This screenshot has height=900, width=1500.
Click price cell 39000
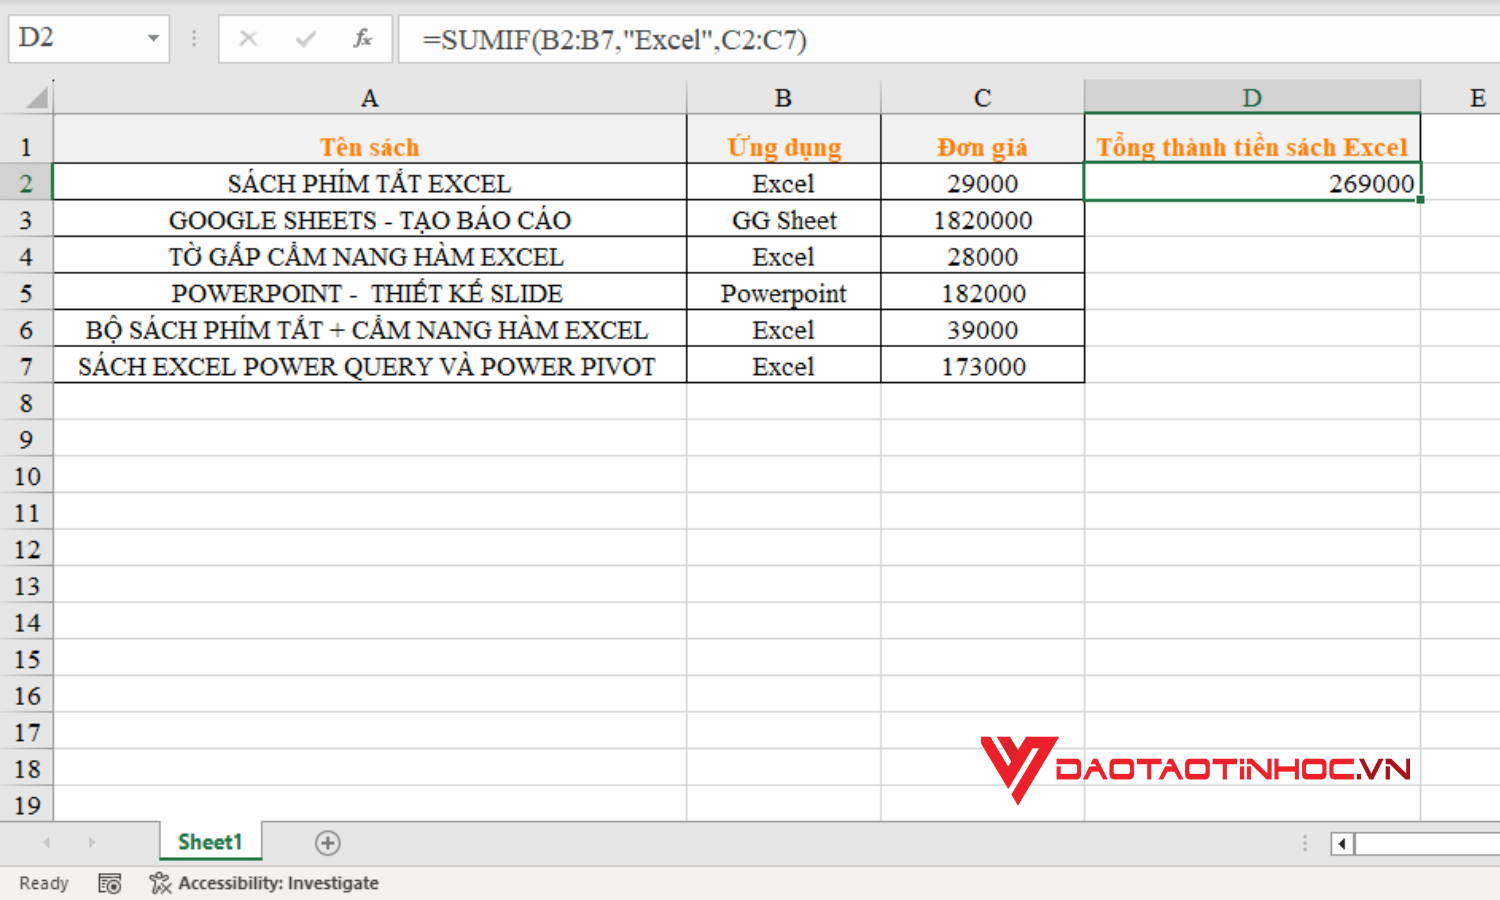[983, 330]
